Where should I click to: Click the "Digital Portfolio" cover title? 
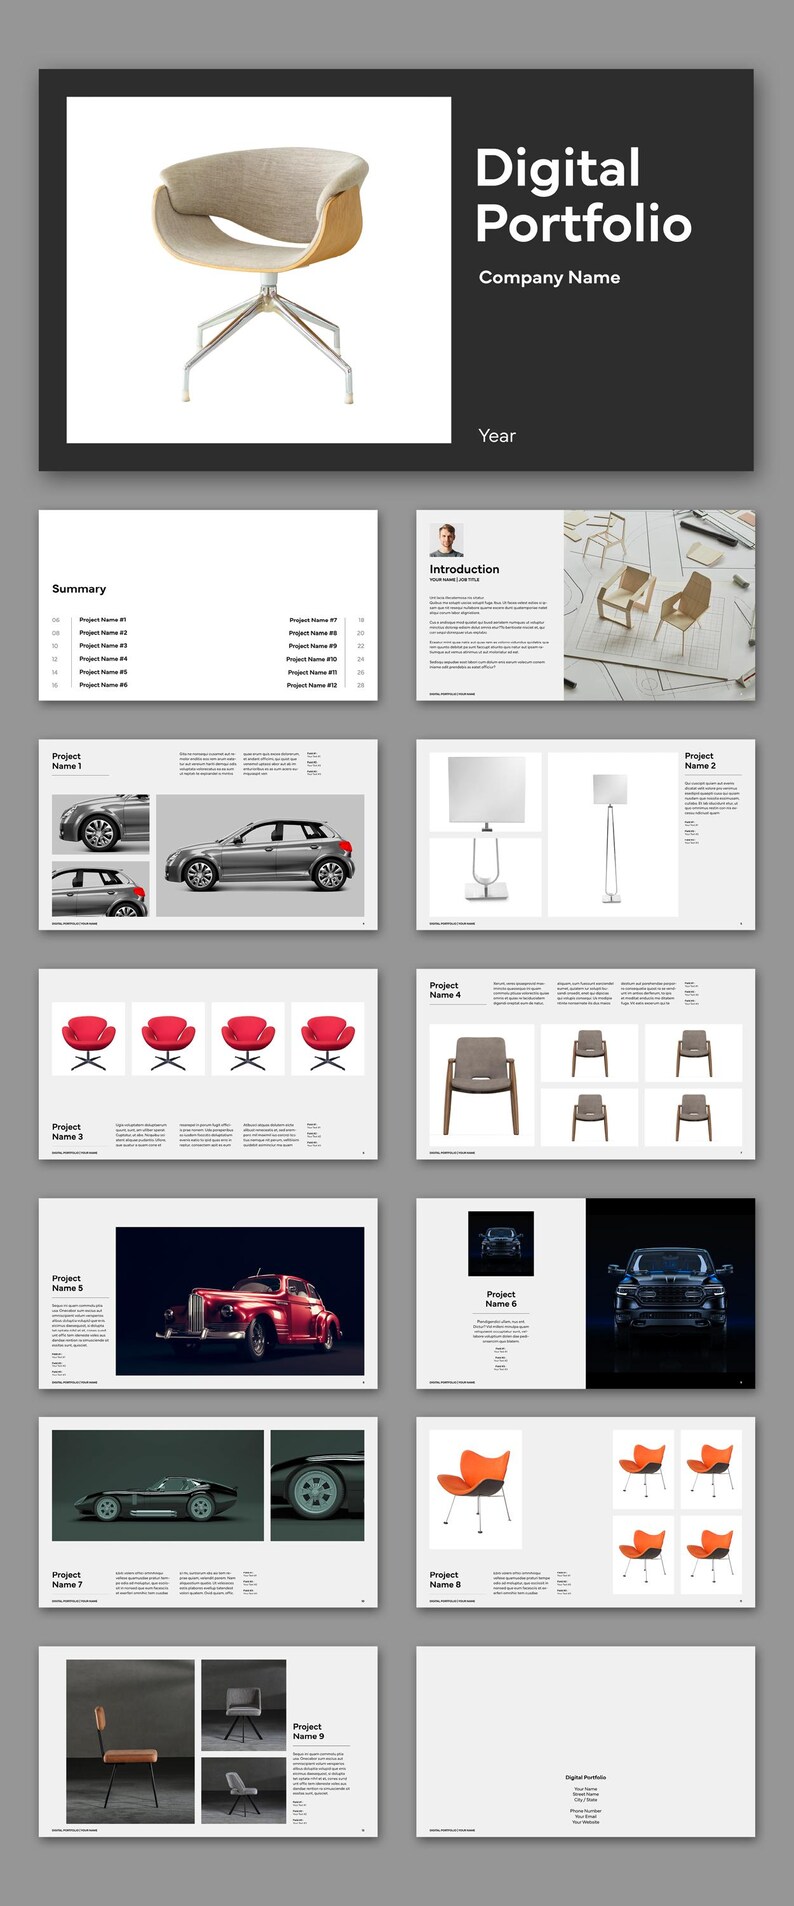[x=583, y=196]
